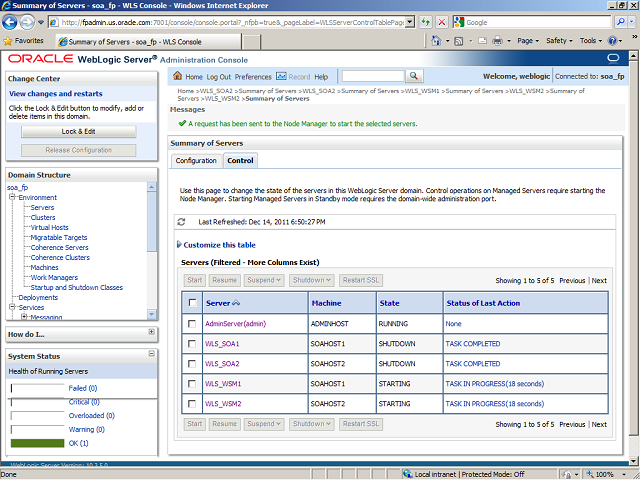The height and width of the screenshot is (480, 640).
Task: Open the Preferences menu item
Action: click(x=253, y=77)
